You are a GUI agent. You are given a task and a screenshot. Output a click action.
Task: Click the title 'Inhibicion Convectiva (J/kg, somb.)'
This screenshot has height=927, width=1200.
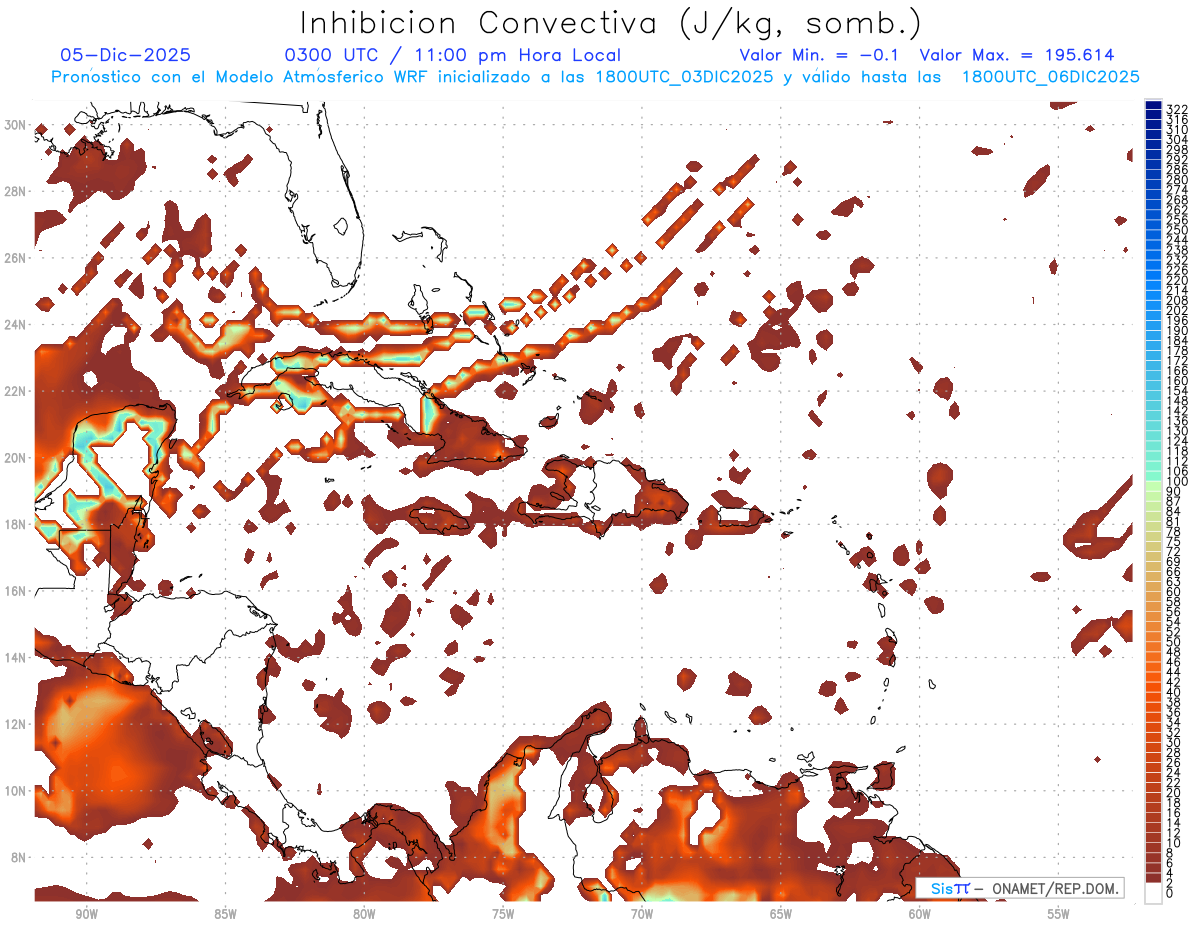click(610, 23)
